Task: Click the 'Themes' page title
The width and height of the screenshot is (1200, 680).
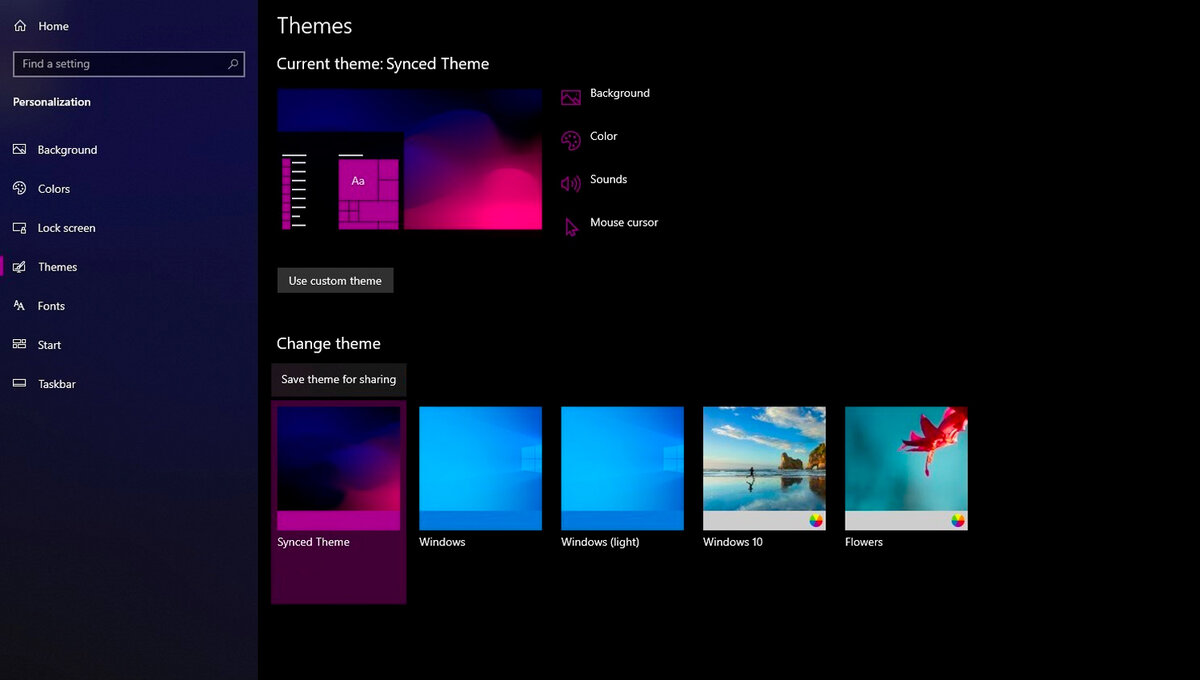Action: (314, 26)
